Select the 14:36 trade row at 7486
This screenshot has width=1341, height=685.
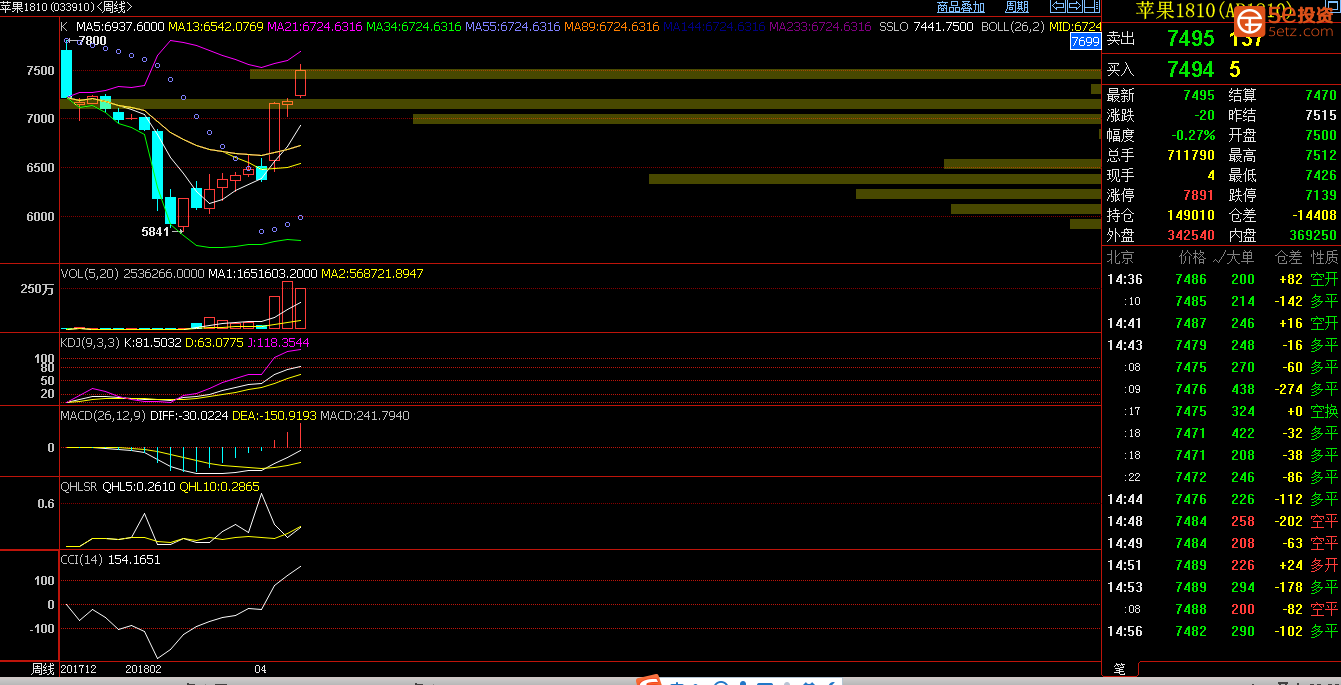pyautogui.click(x=1222, y=279)
